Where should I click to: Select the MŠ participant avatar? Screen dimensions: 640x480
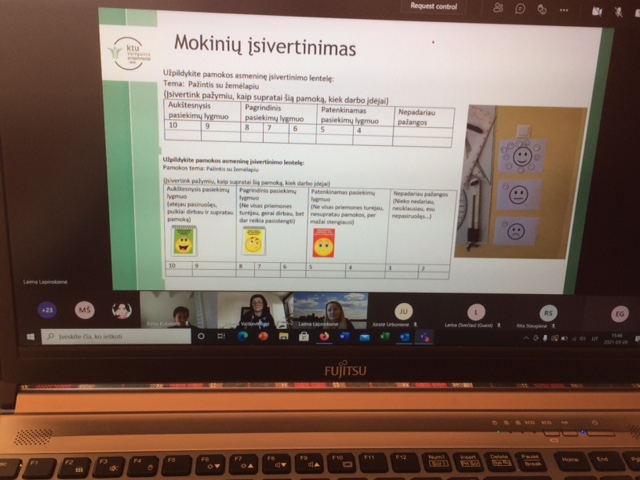(85, 310)
